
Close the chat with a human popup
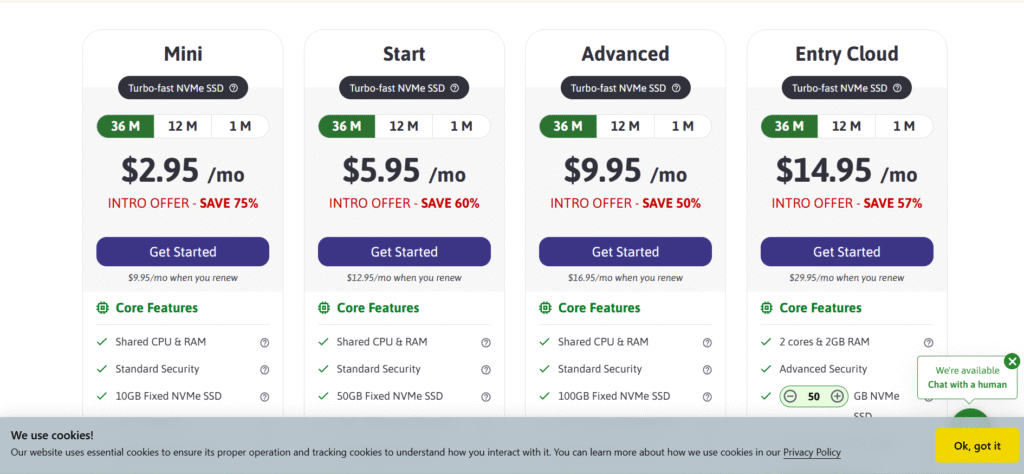[x=1012, y=361]
